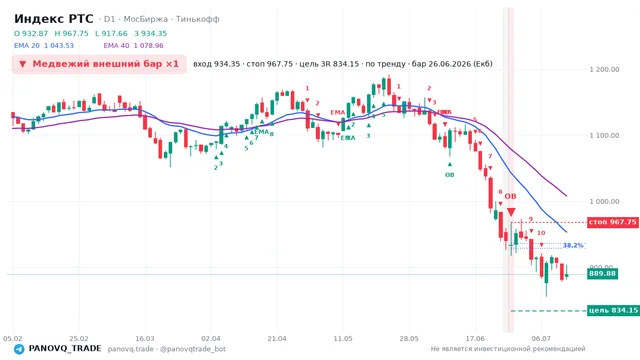Click the 'EMA 40 1 078.96' legend entry

click(133, 46)
